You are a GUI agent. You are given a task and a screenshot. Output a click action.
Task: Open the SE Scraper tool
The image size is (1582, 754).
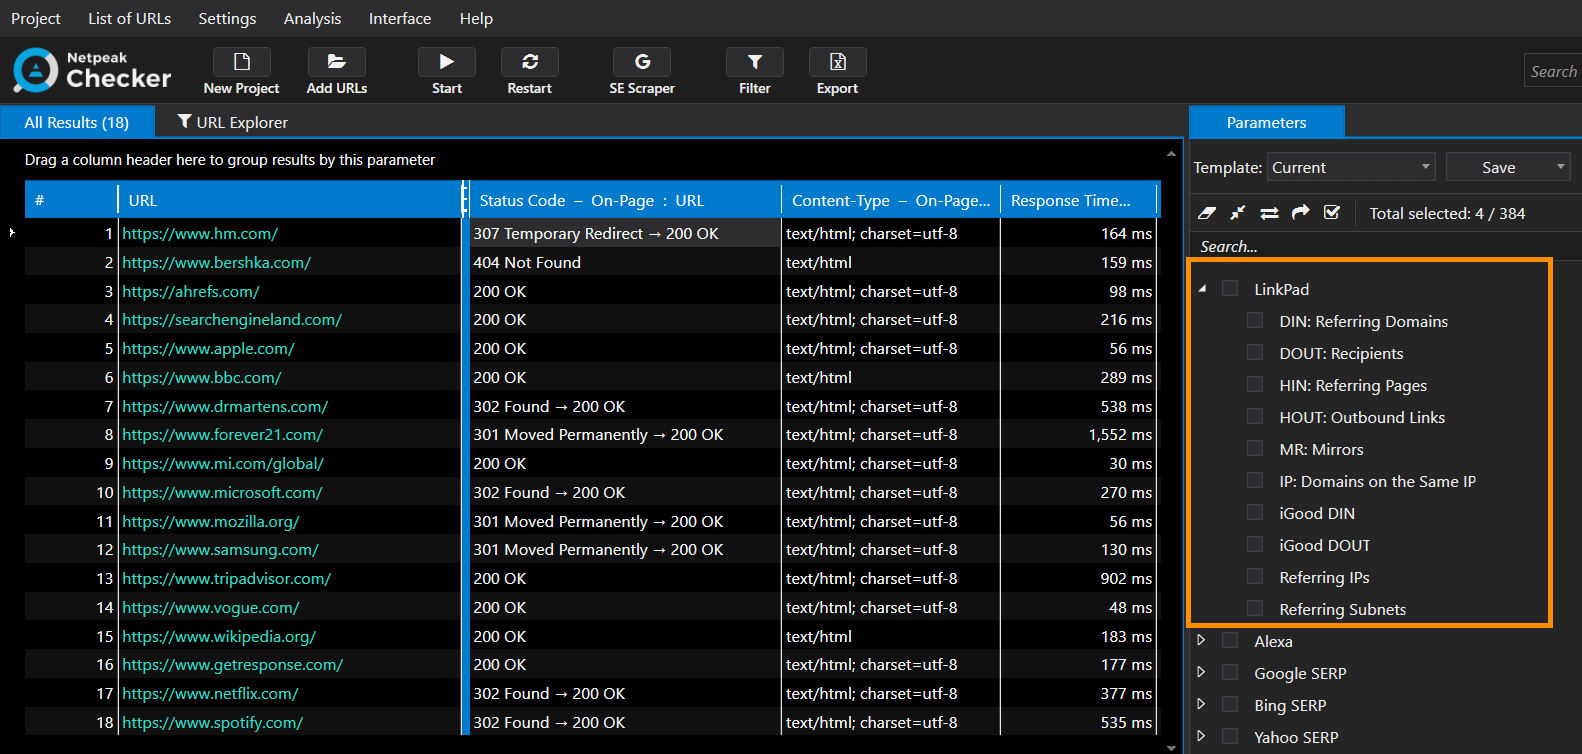tap(642, 72)
